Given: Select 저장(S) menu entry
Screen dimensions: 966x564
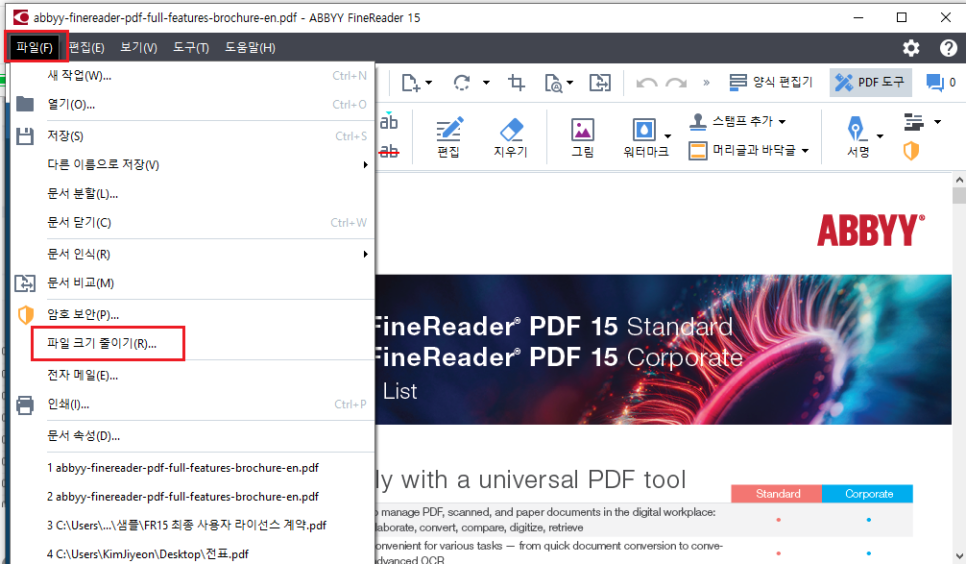Looking at the screenshot, I should click(192, 136).
